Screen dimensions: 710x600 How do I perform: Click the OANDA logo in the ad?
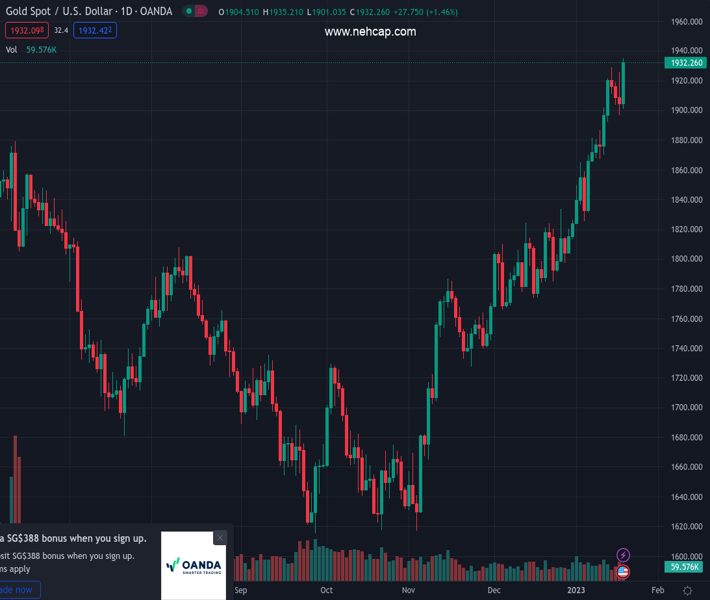point(193,565)
